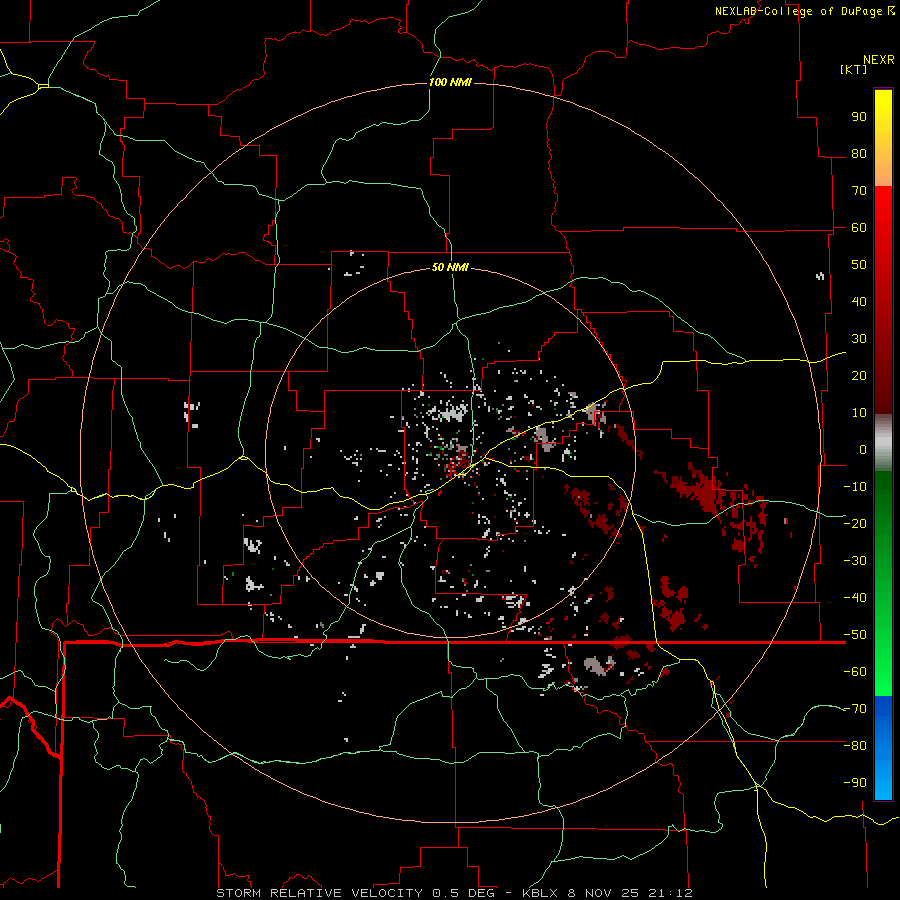The width and height of the screenshot is (900, 900).
Task: Click the "[KT]" units label
Action: [x=854, y=69]
